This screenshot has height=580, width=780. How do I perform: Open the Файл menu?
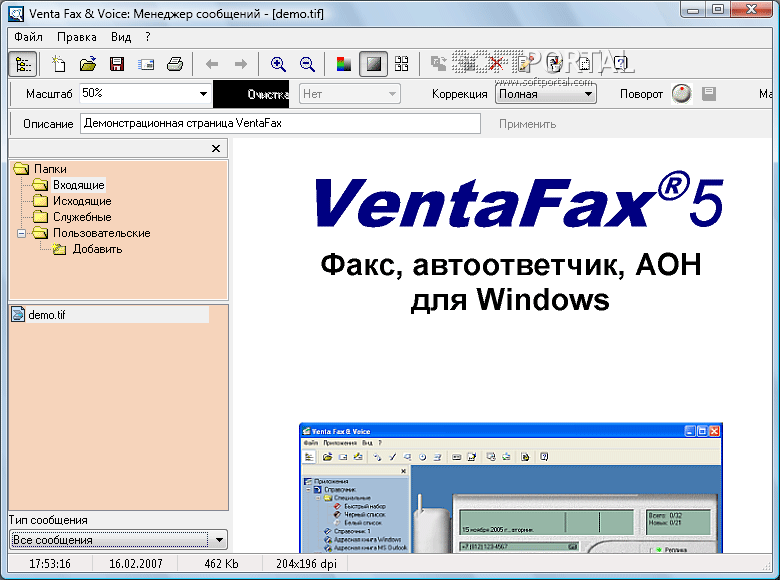click(28, 37)
